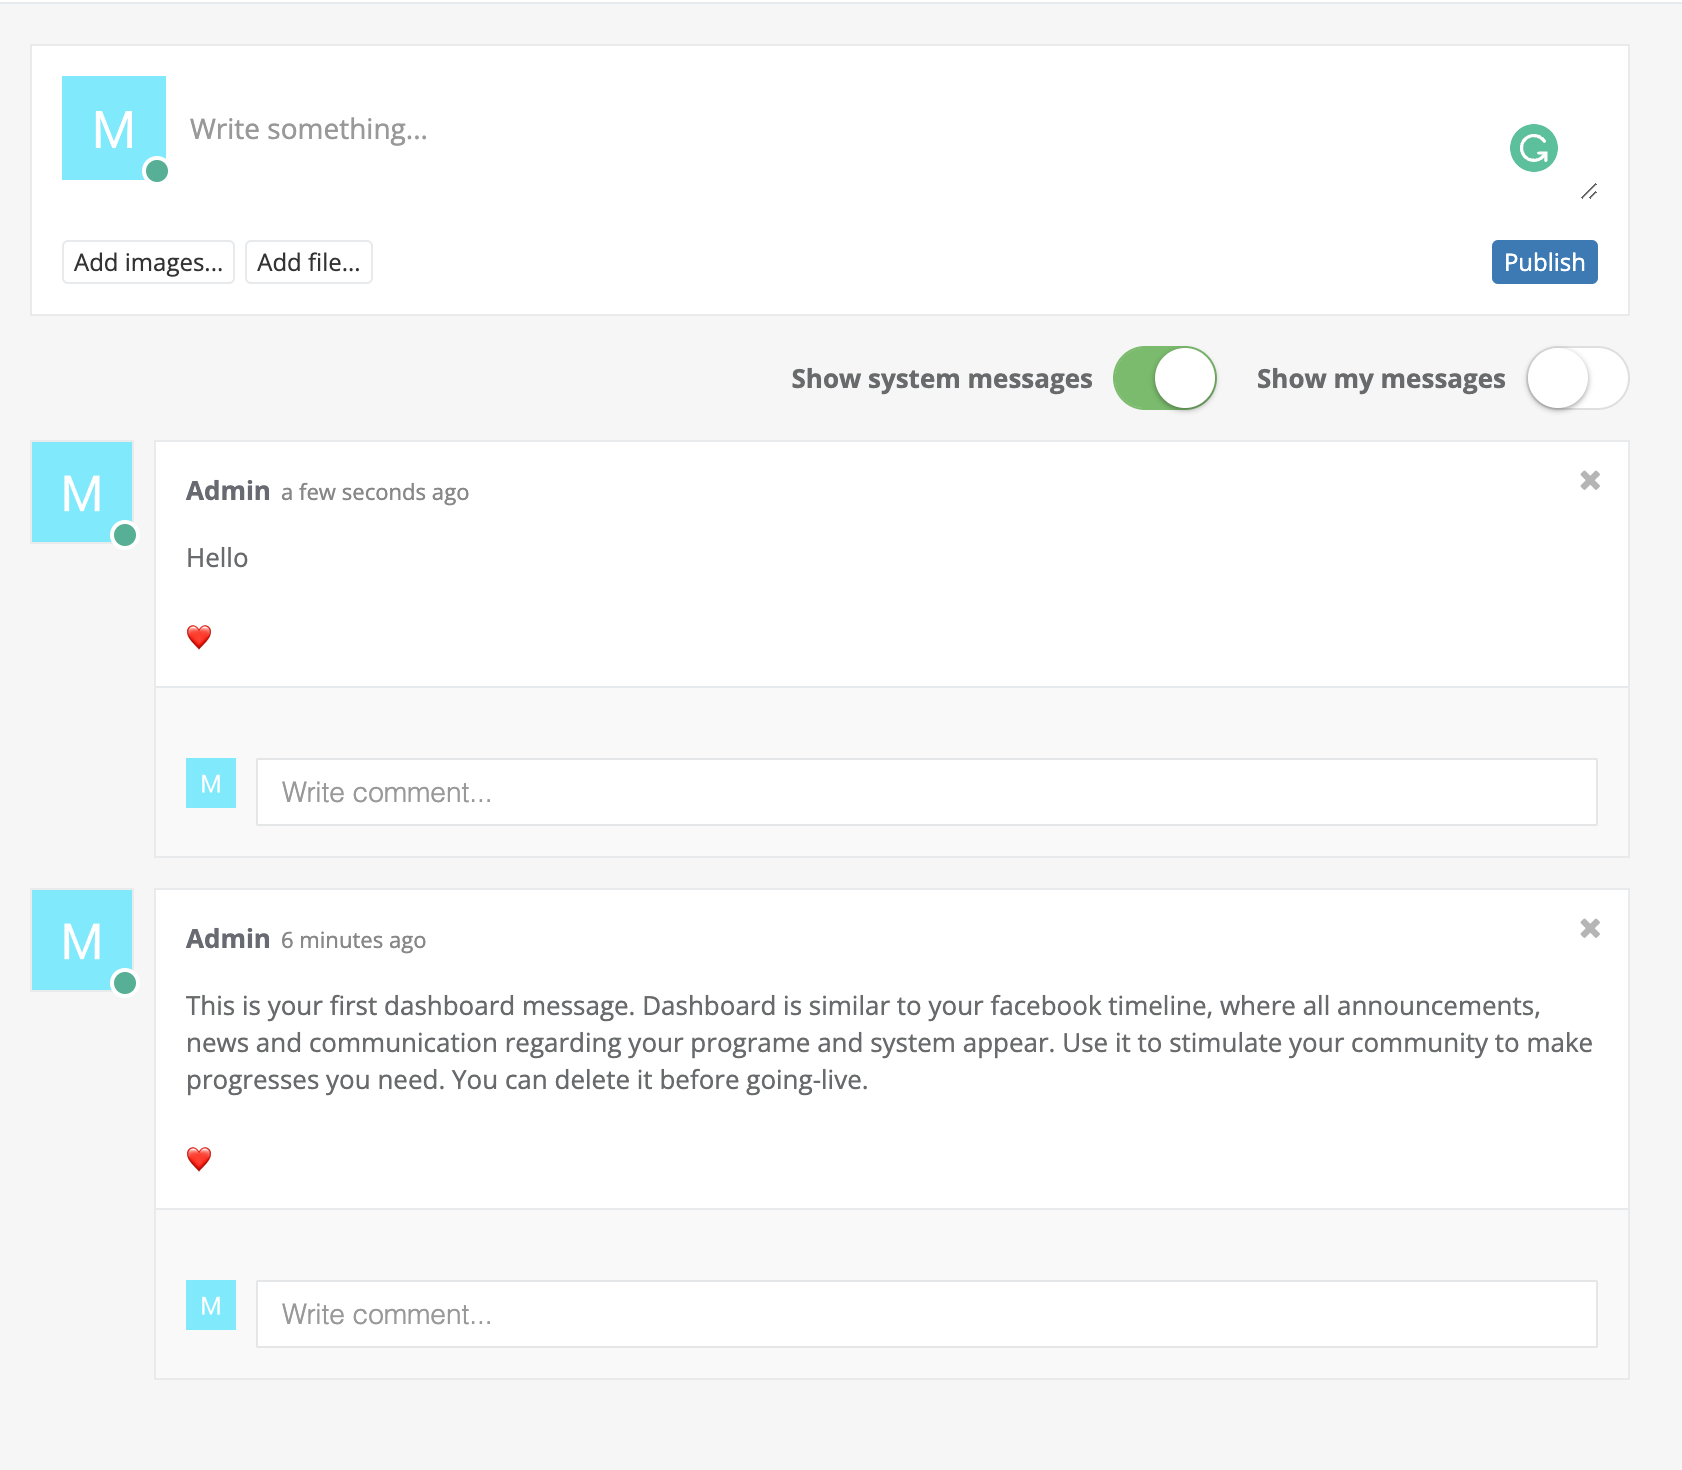The height and width of the screenshot is (1470, 1682).
Task: Click the small M avatar in the bottom comment row
Action: coord(211,1305)
